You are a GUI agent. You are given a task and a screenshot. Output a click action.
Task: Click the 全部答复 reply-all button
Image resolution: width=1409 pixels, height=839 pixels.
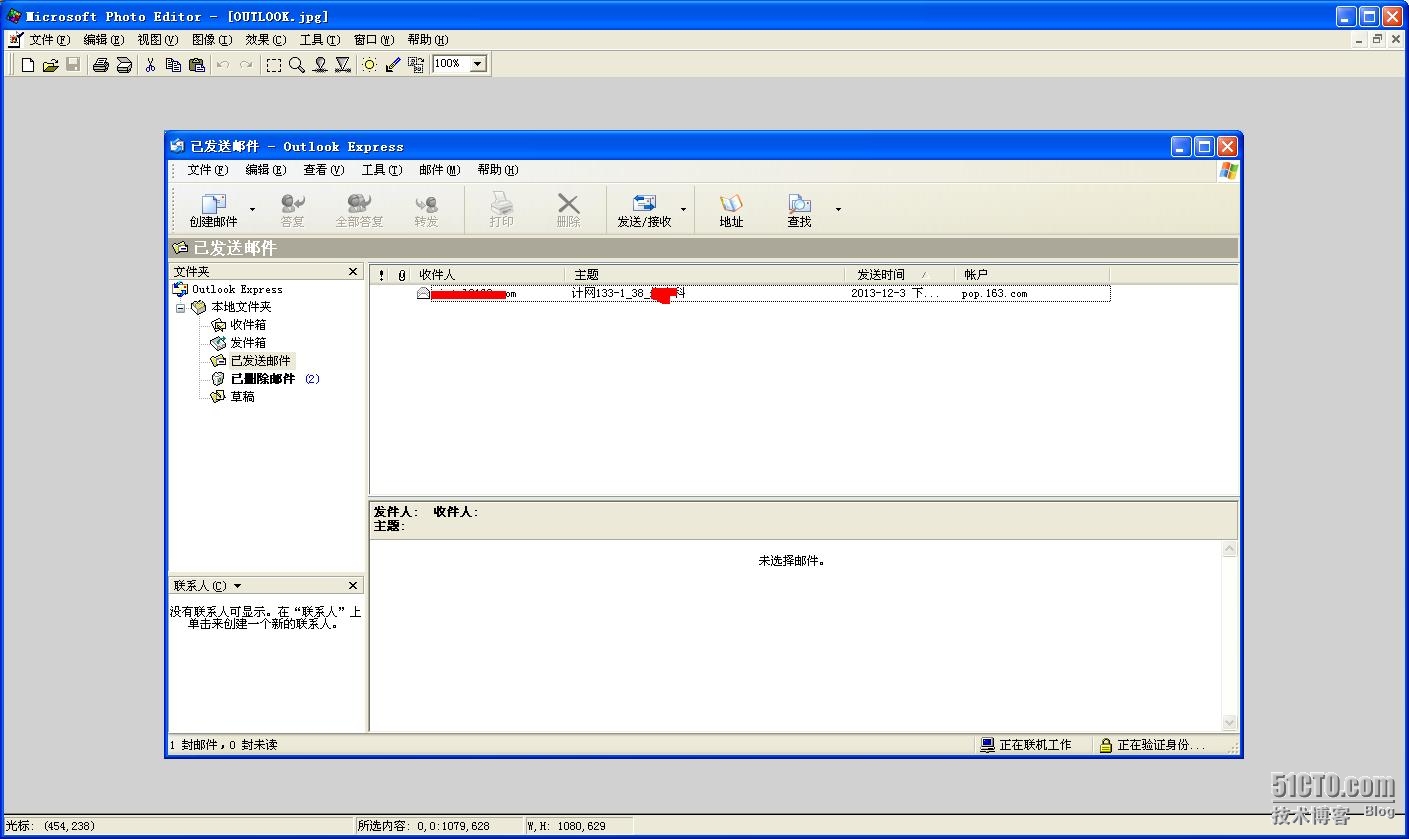(359, 210)
